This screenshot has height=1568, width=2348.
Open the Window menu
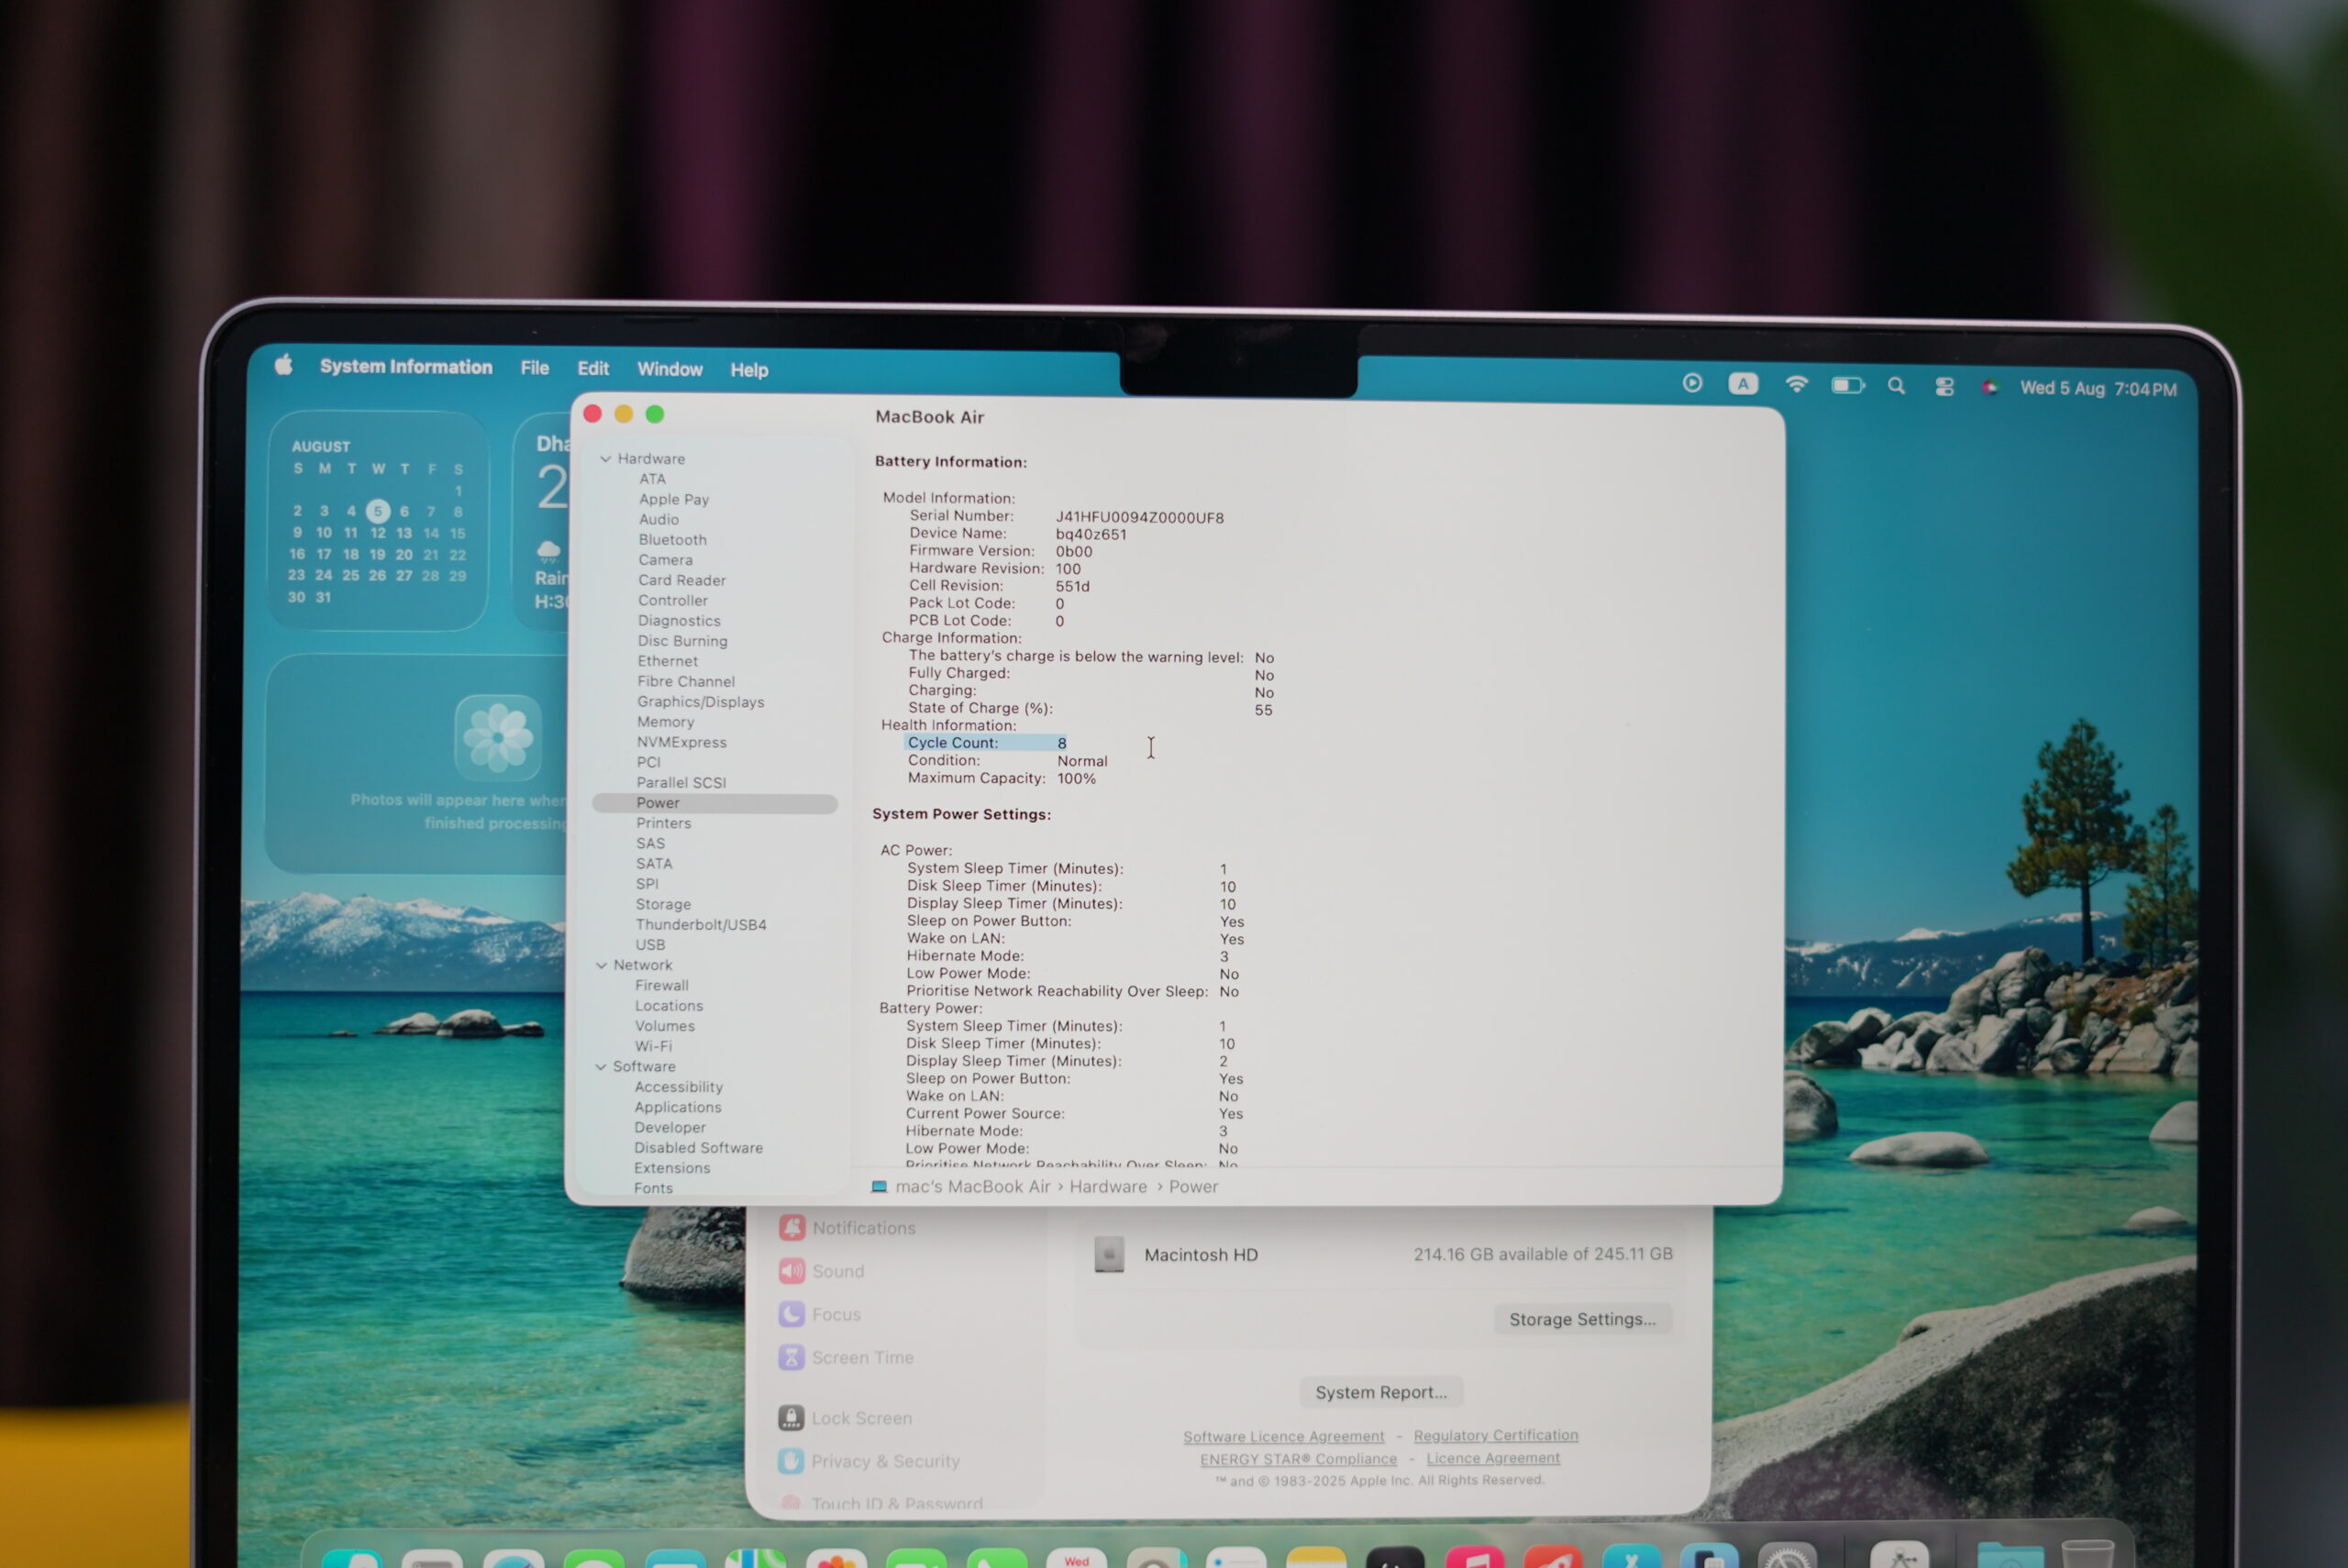670,369
